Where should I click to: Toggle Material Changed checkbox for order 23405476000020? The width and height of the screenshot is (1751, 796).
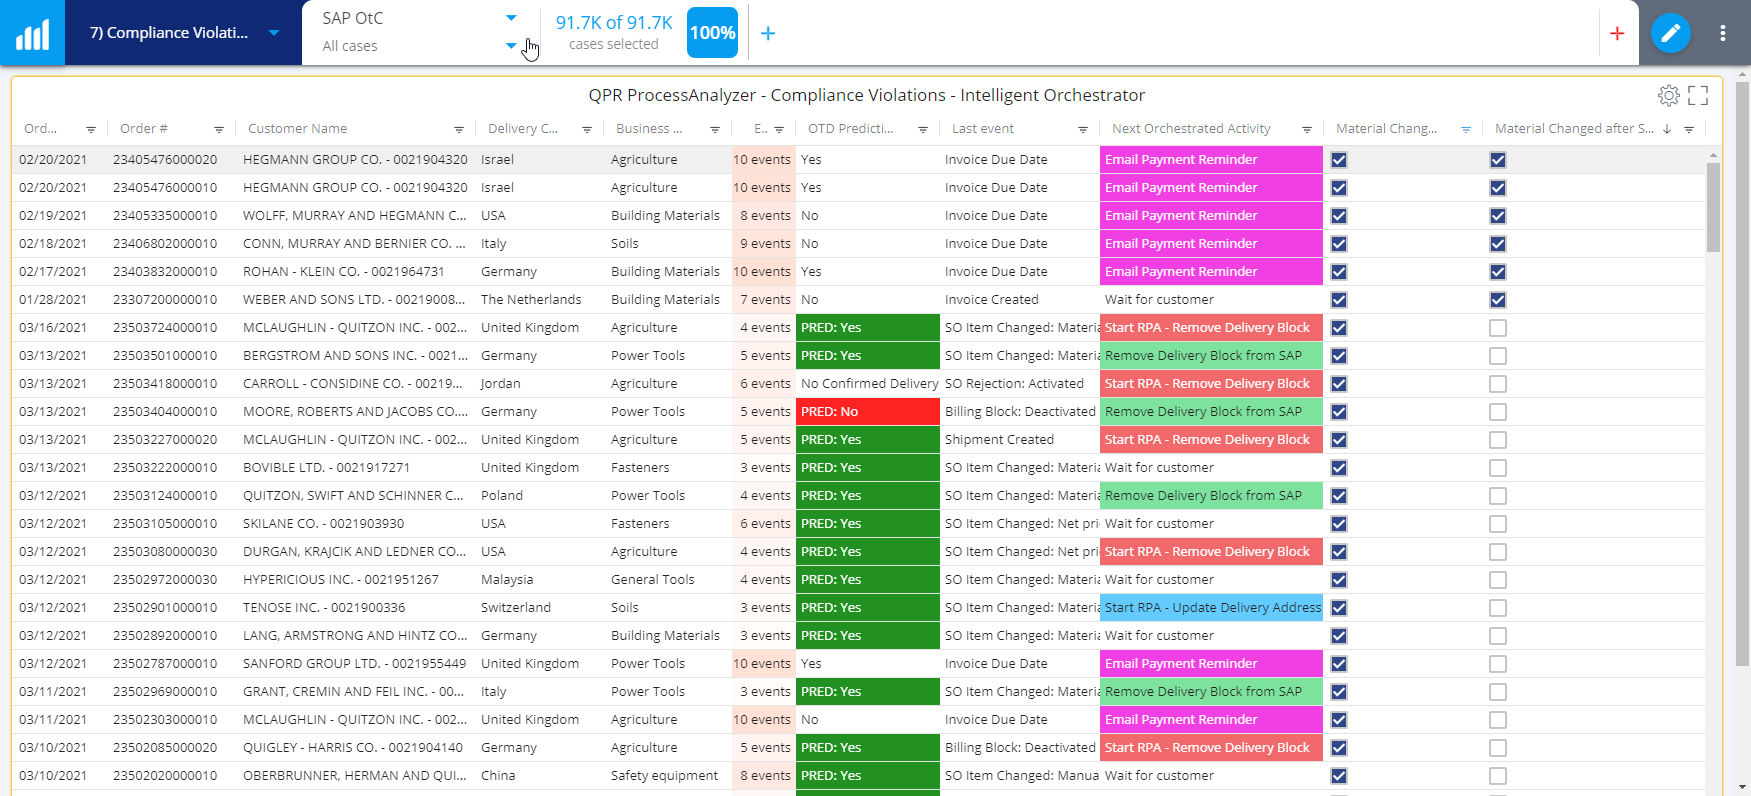(x=1339, y=160)
